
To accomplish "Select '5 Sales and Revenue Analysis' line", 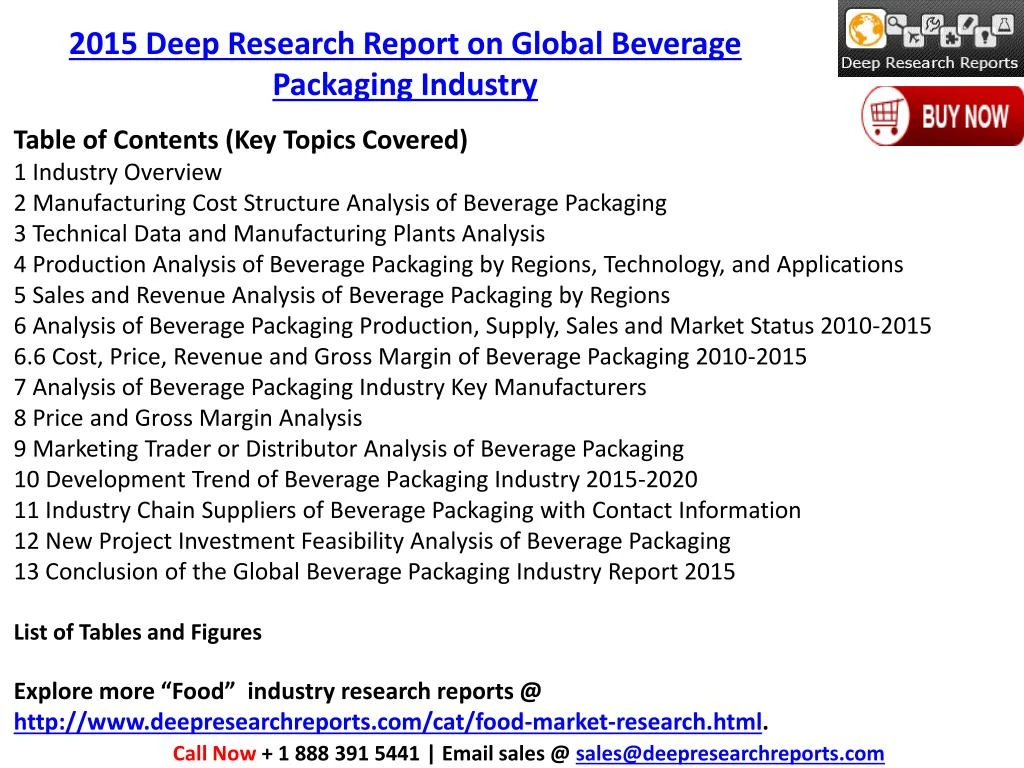I will tap(342, 295).
